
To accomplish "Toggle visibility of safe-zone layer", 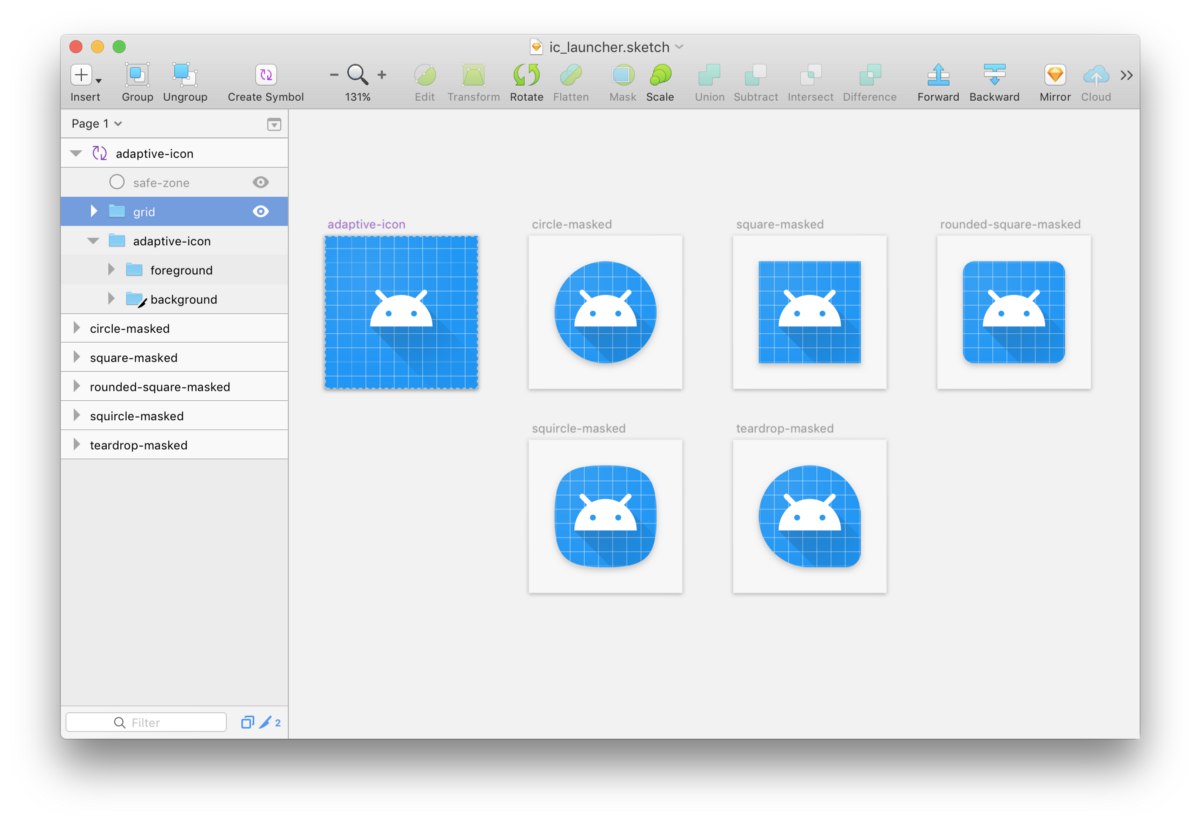I will point(260,182).
